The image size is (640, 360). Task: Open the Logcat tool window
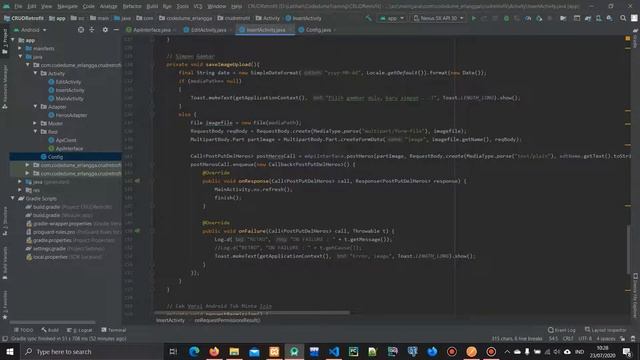coord(80,330)
